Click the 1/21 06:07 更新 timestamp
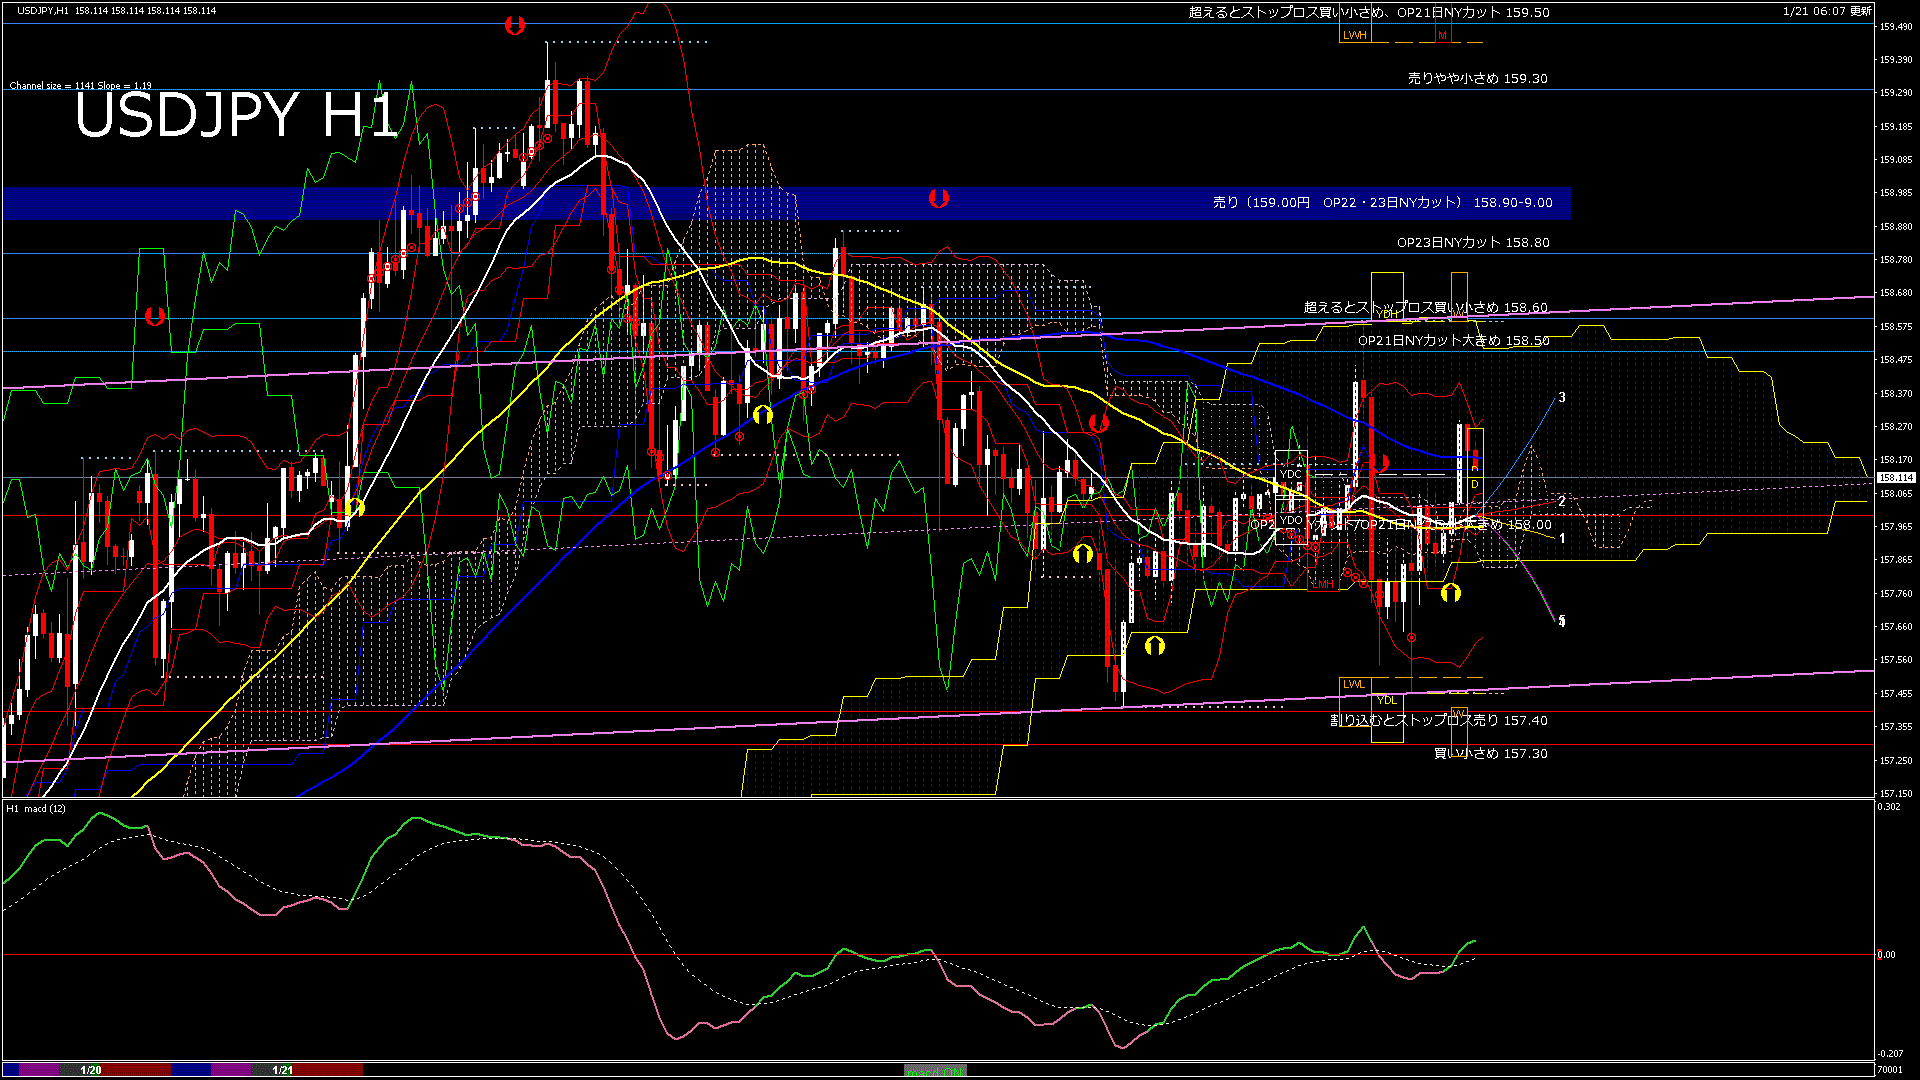This screenshot has height=1080, width=1920. (x=1827, y=11)
